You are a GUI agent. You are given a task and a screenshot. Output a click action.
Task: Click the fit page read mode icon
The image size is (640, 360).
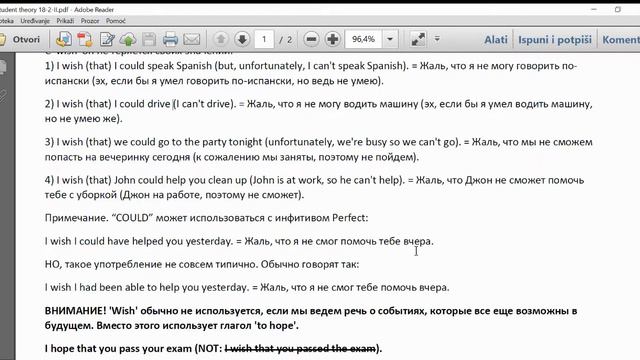point(418,39)
